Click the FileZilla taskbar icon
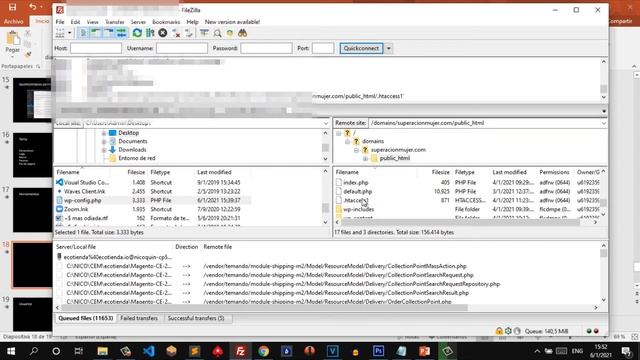 tap(240, 351)
